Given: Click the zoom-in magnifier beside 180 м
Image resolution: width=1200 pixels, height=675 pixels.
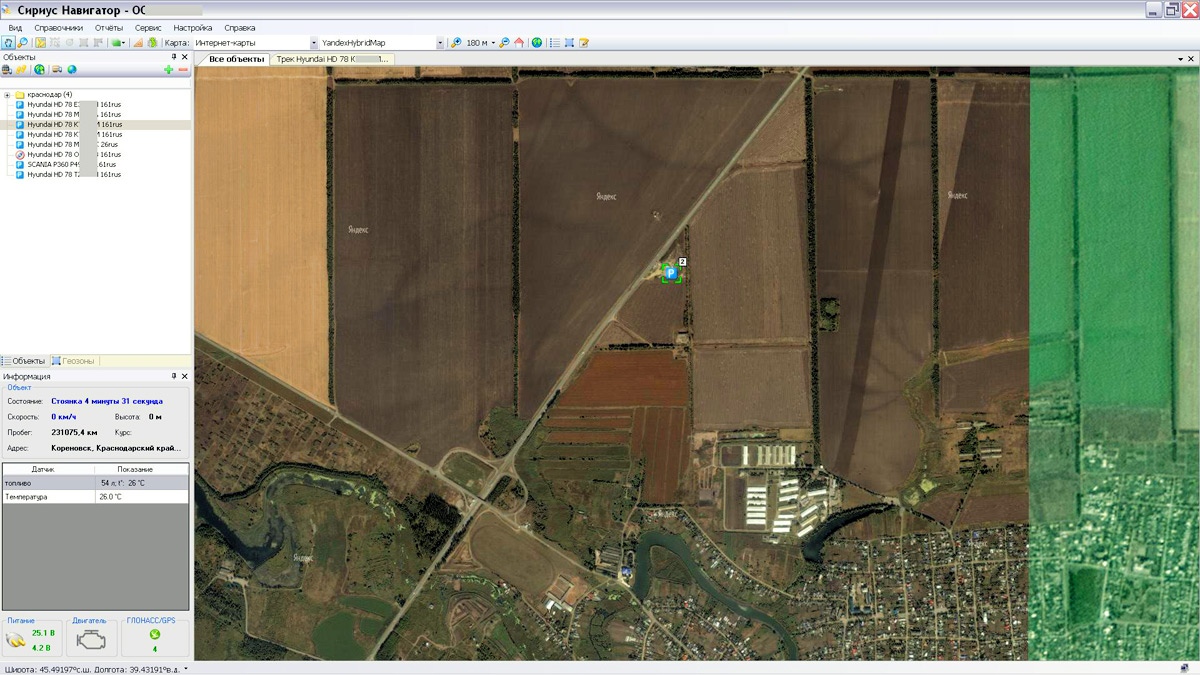Looking at the screenshot, I should [456, 43].
